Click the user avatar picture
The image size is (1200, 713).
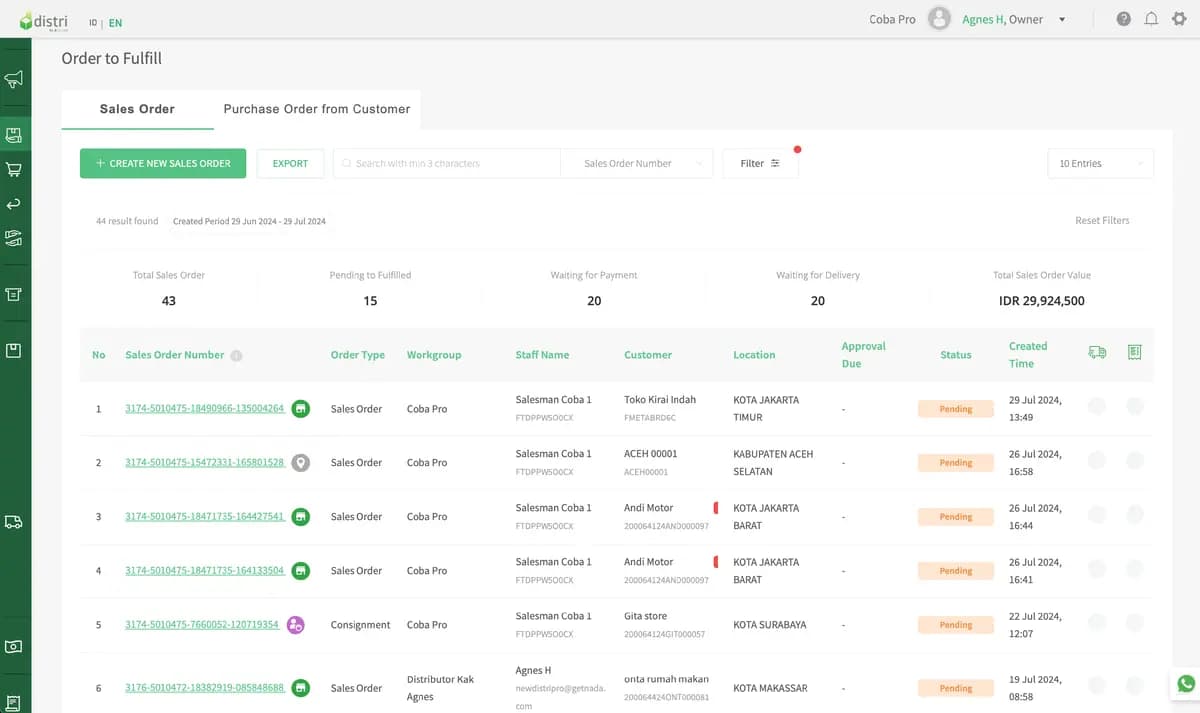pyautogui.click(x=939, y=19)
